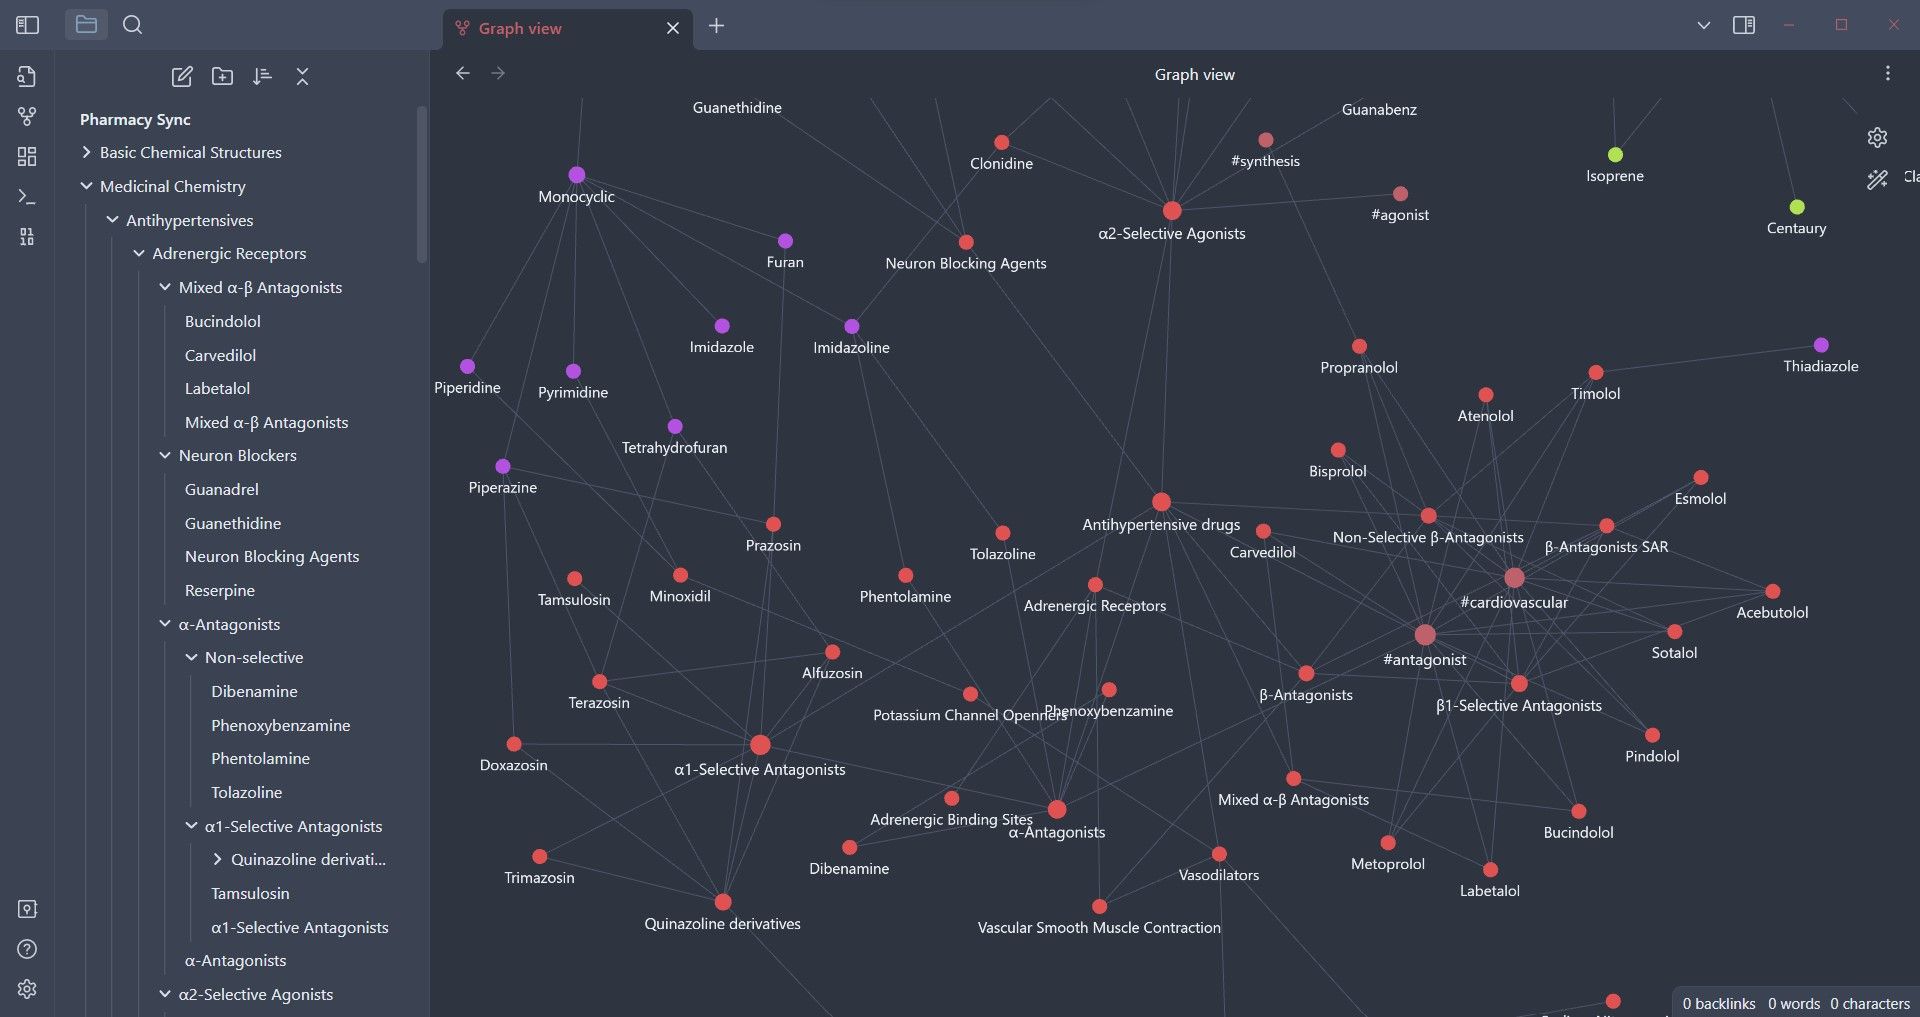Toggle the right sidebar layout

1744,24
